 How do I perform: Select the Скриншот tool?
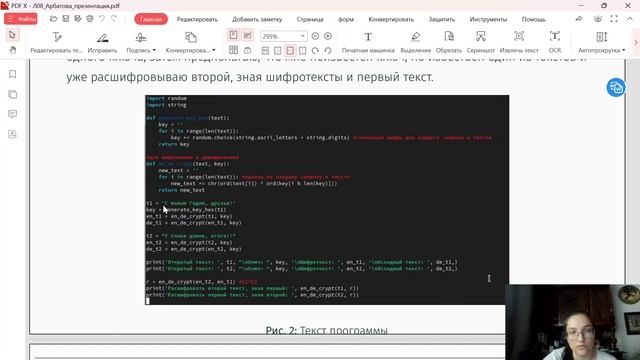tap(480, 42)
